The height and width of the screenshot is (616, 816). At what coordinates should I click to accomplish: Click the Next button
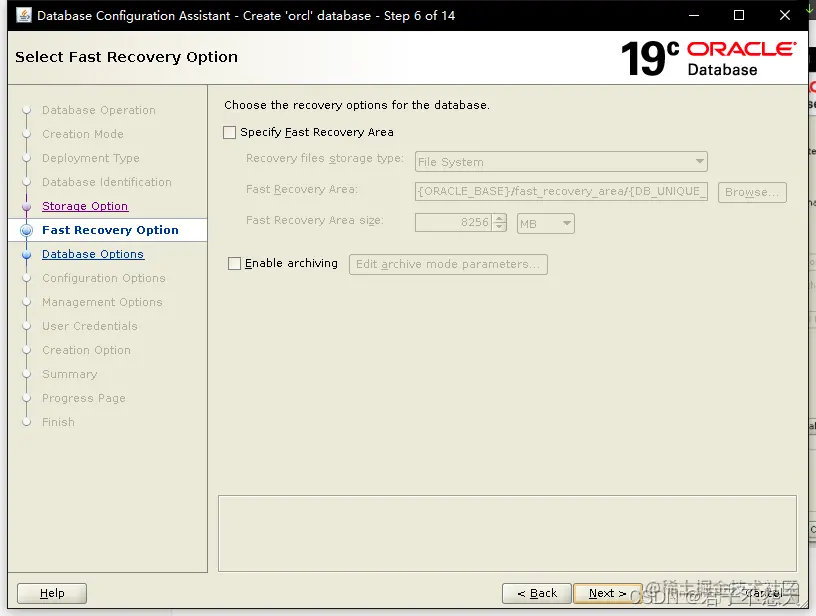click(607, 593)
